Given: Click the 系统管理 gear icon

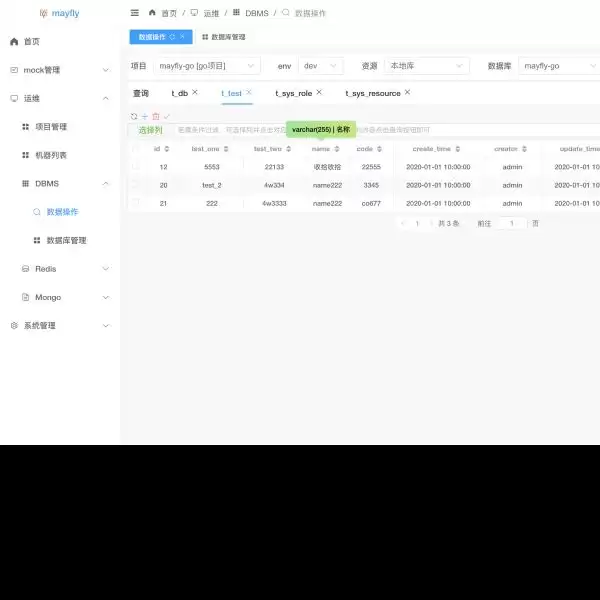Looking at the screenshot, I should tap(14, 325).
